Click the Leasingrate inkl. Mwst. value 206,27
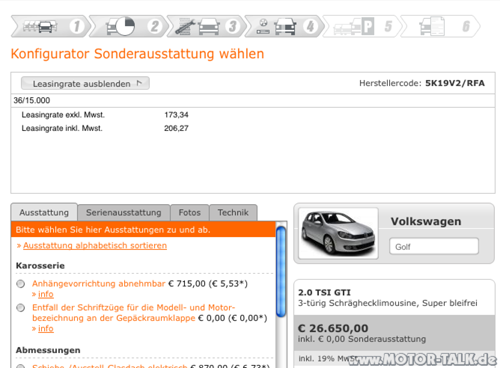The image size is (500, 368). [x=176, y=128]
